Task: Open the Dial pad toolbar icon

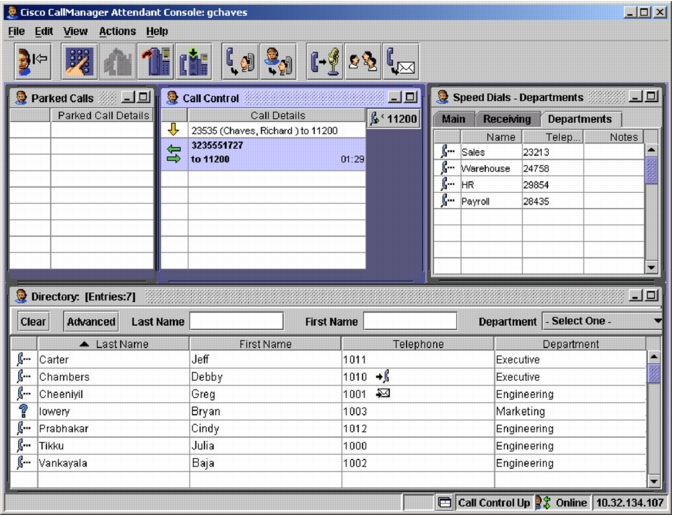Action: [79, 62]
